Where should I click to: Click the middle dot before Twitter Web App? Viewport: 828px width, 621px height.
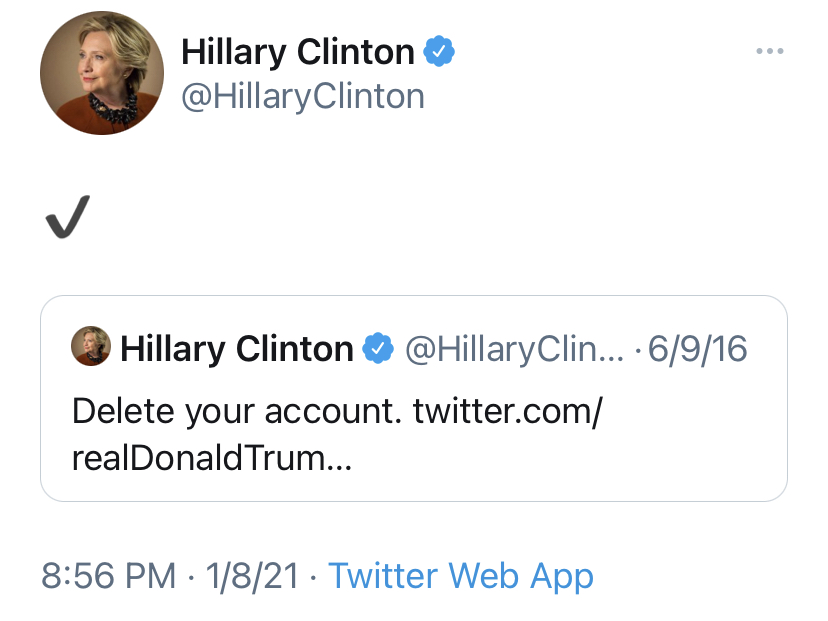coord(313,577)
